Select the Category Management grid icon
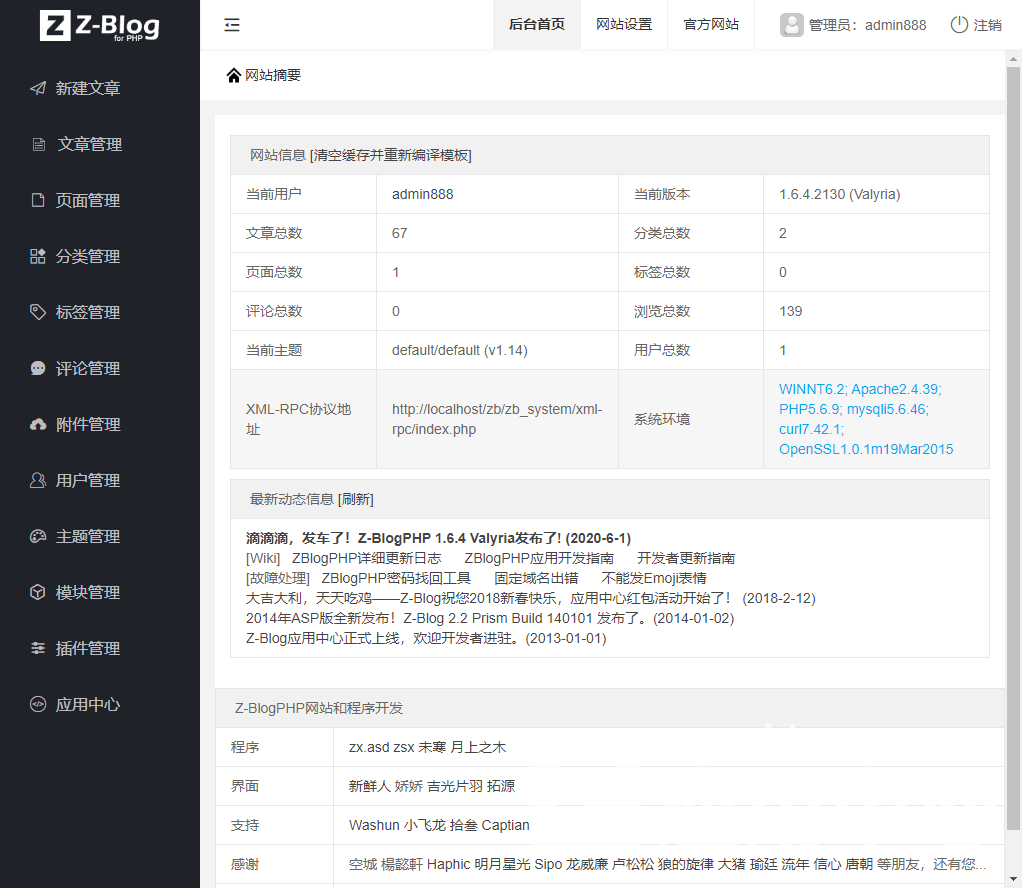 tap(38, 256)
